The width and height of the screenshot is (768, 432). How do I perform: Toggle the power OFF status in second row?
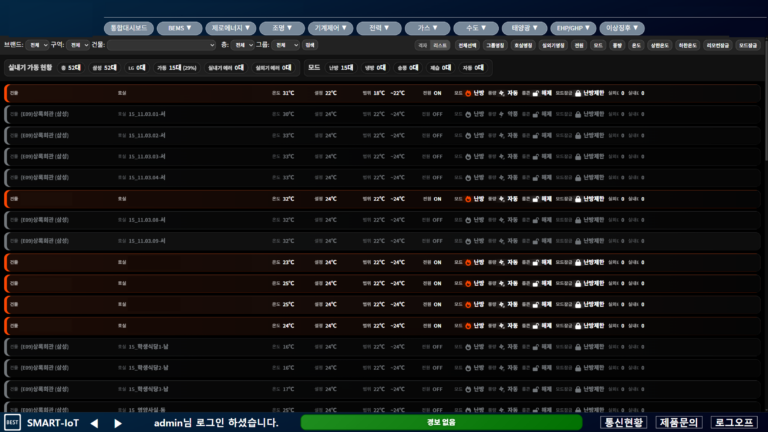[x=437, y=114]
